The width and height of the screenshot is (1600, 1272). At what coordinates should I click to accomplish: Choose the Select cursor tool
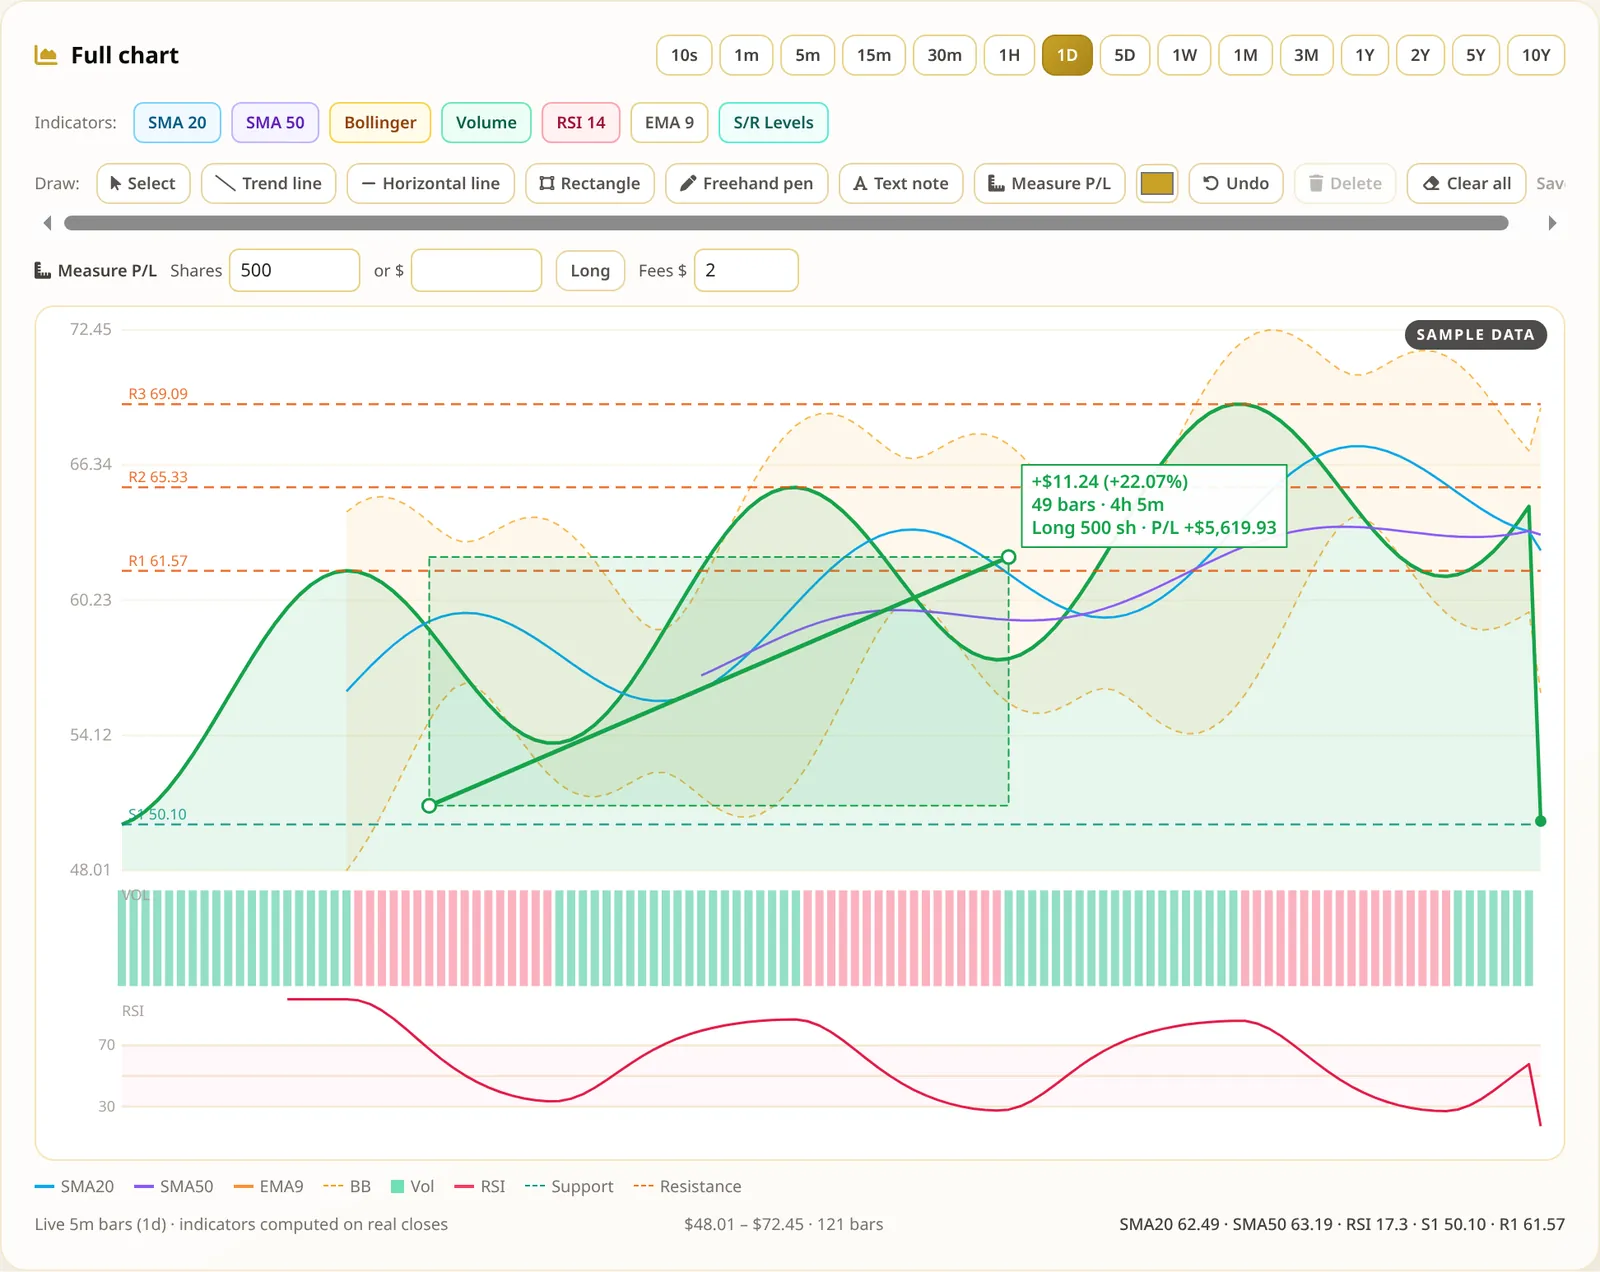143,183
